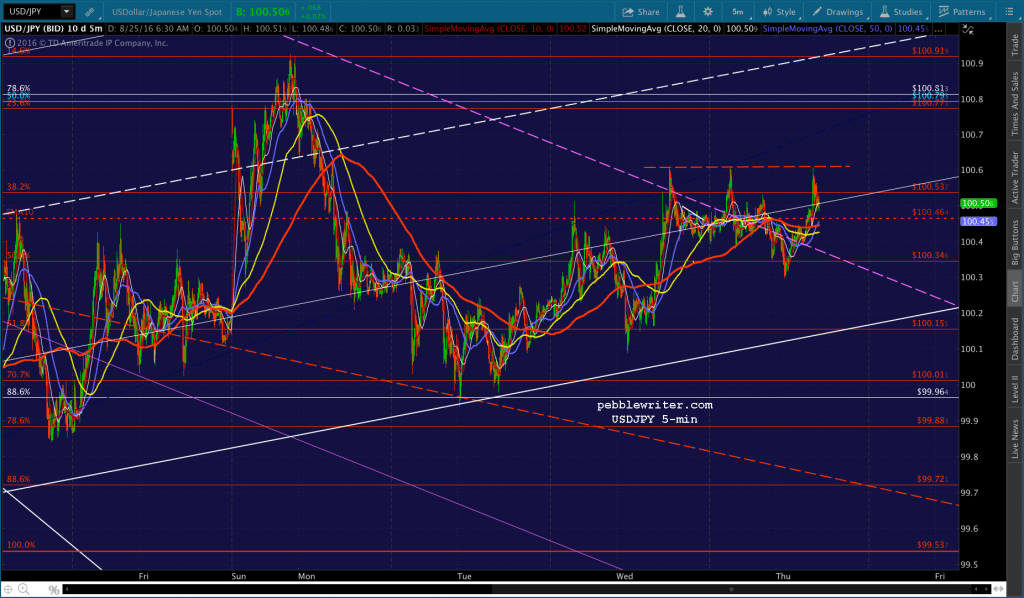Open the Dashboard side tab

pyautogui.click(x=1015, y=339)
